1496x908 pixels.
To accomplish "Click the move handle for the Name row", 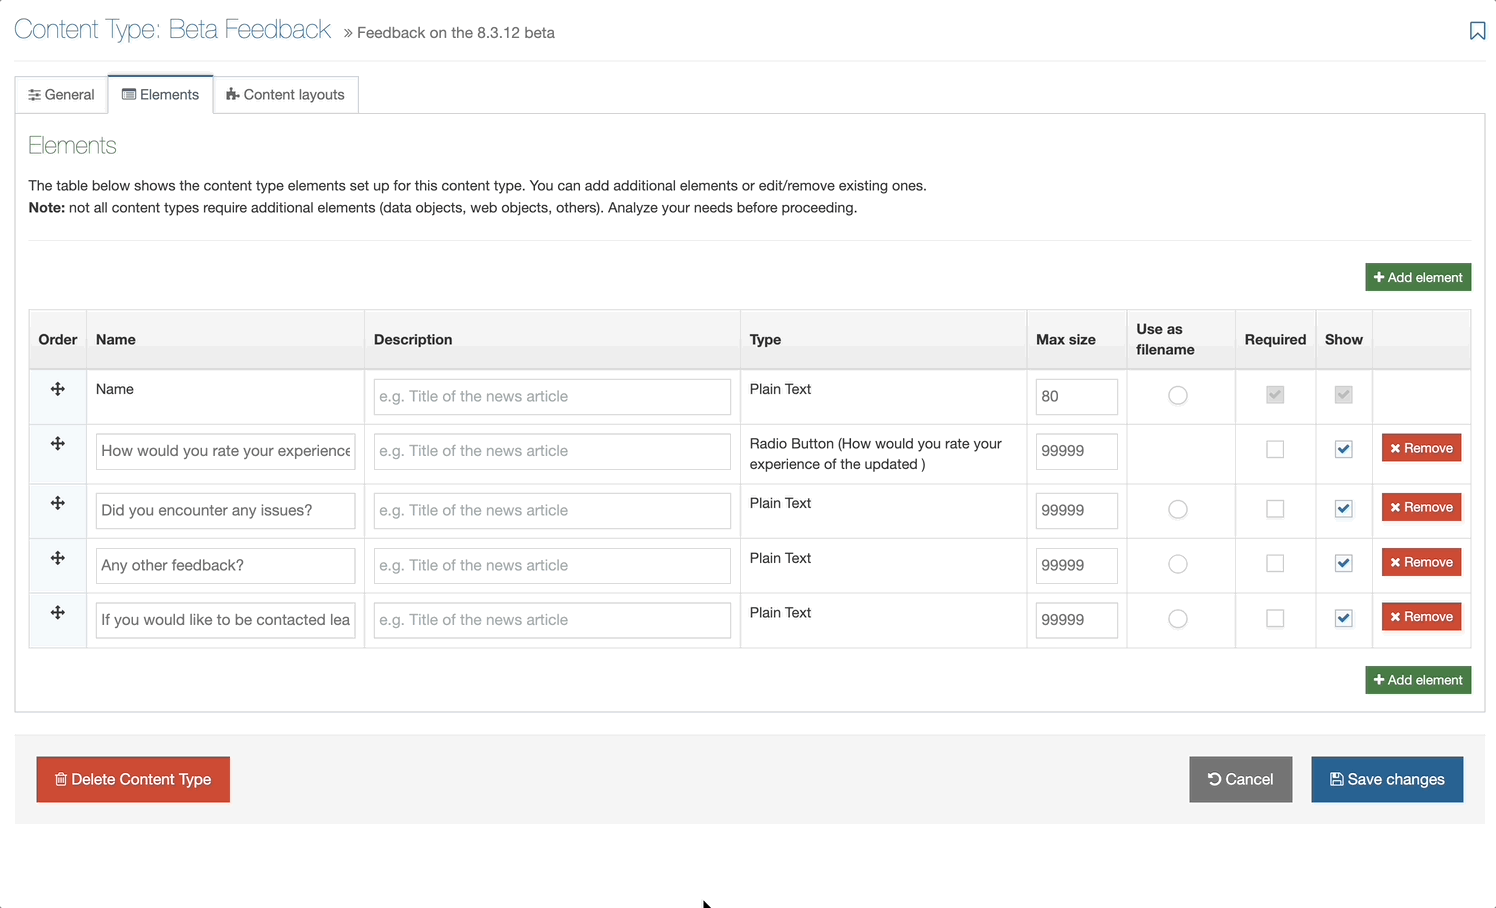I will [x=58, y=389].
